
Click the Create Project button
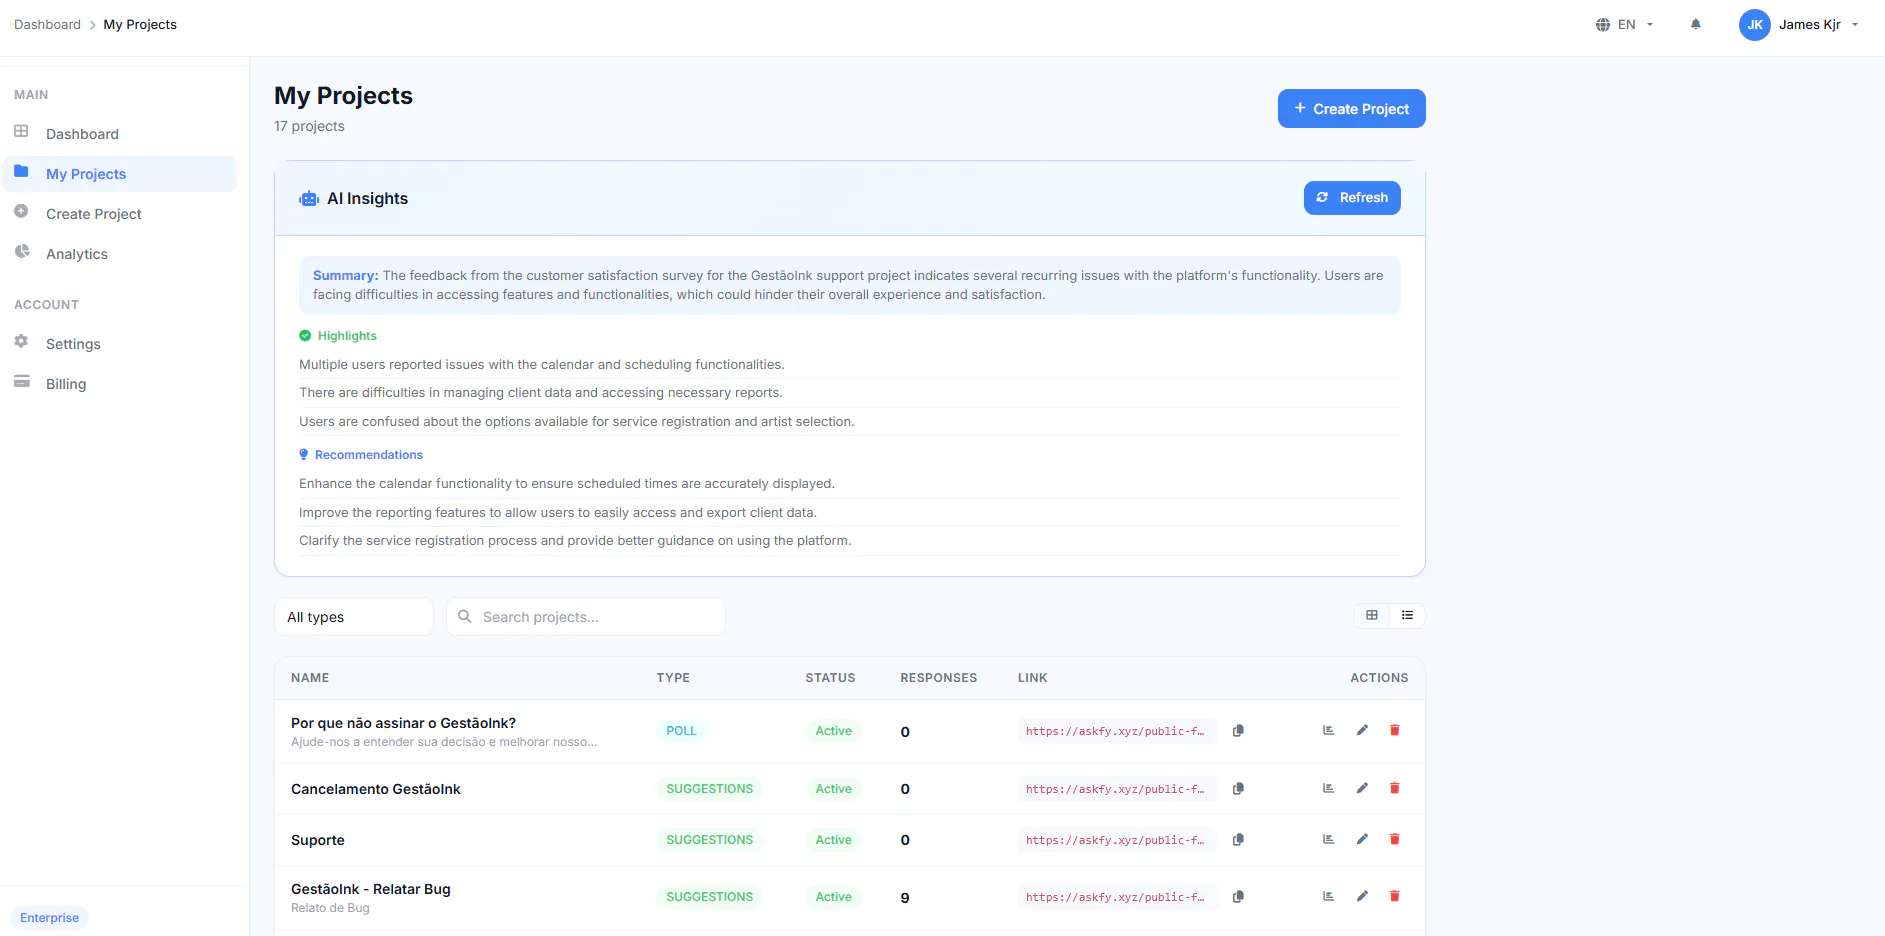(x=1351, y=109)
